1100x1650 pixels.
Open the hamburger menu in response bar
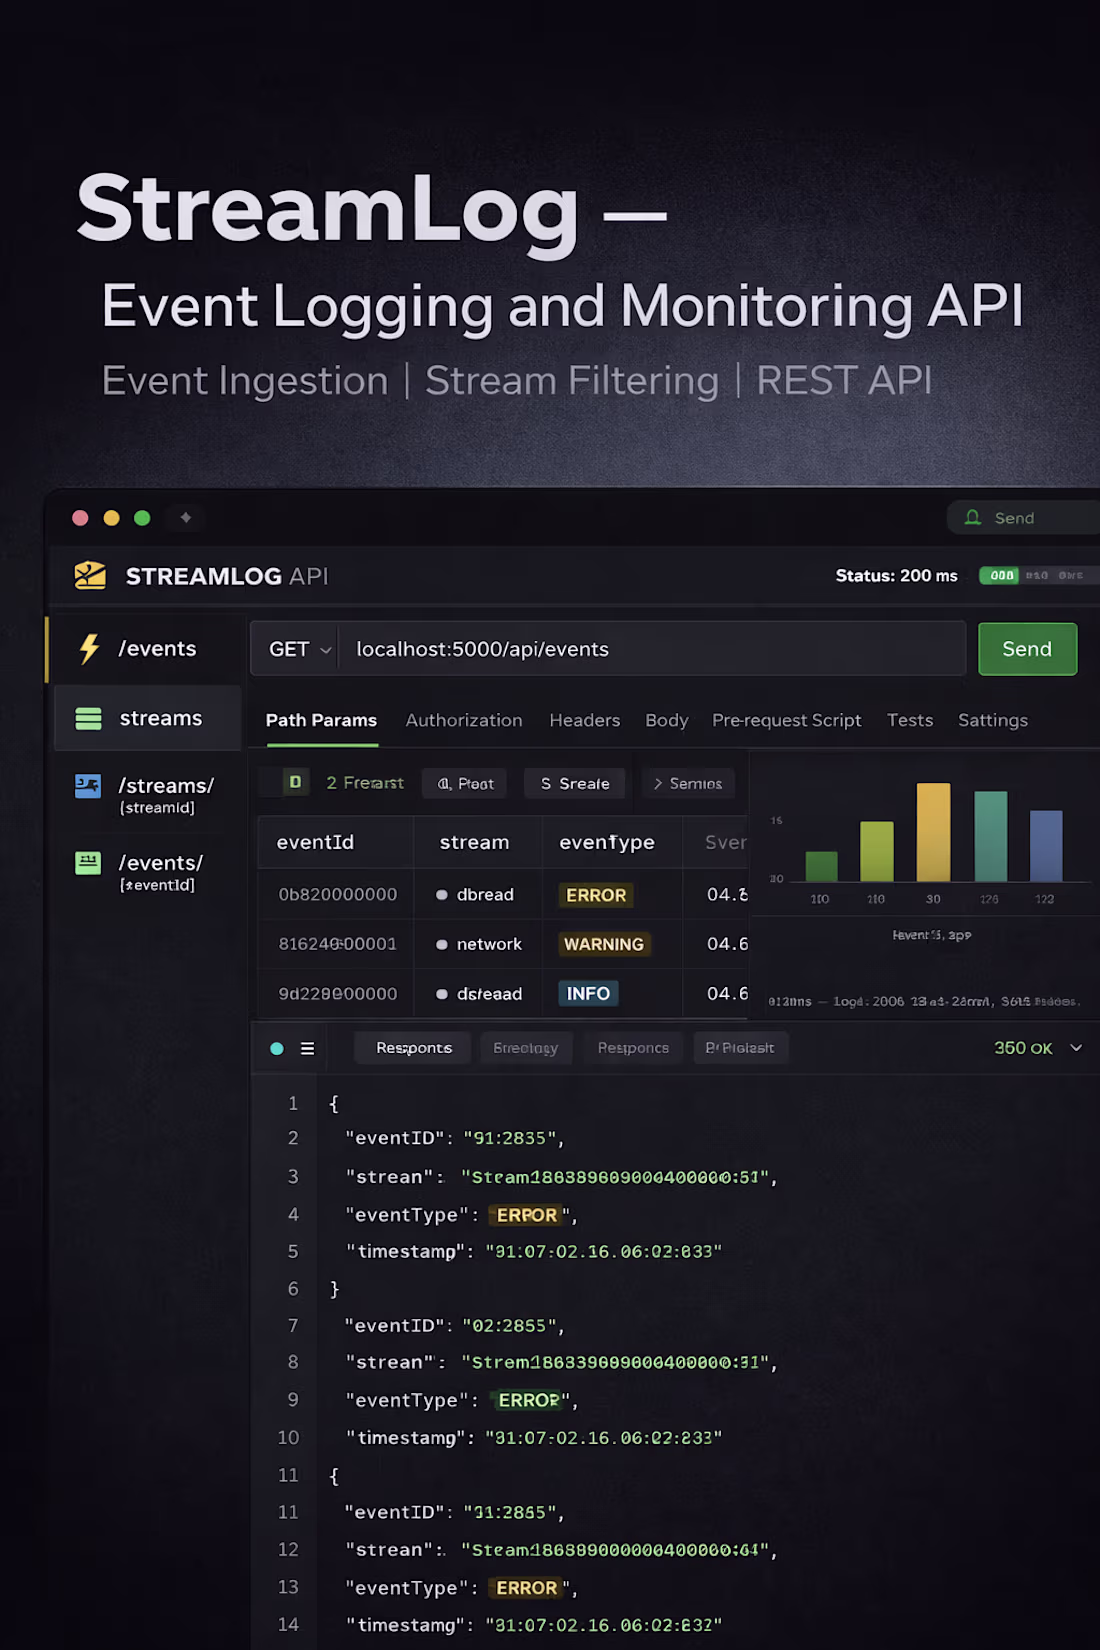pyautogui.click(x=307, y=1048)
